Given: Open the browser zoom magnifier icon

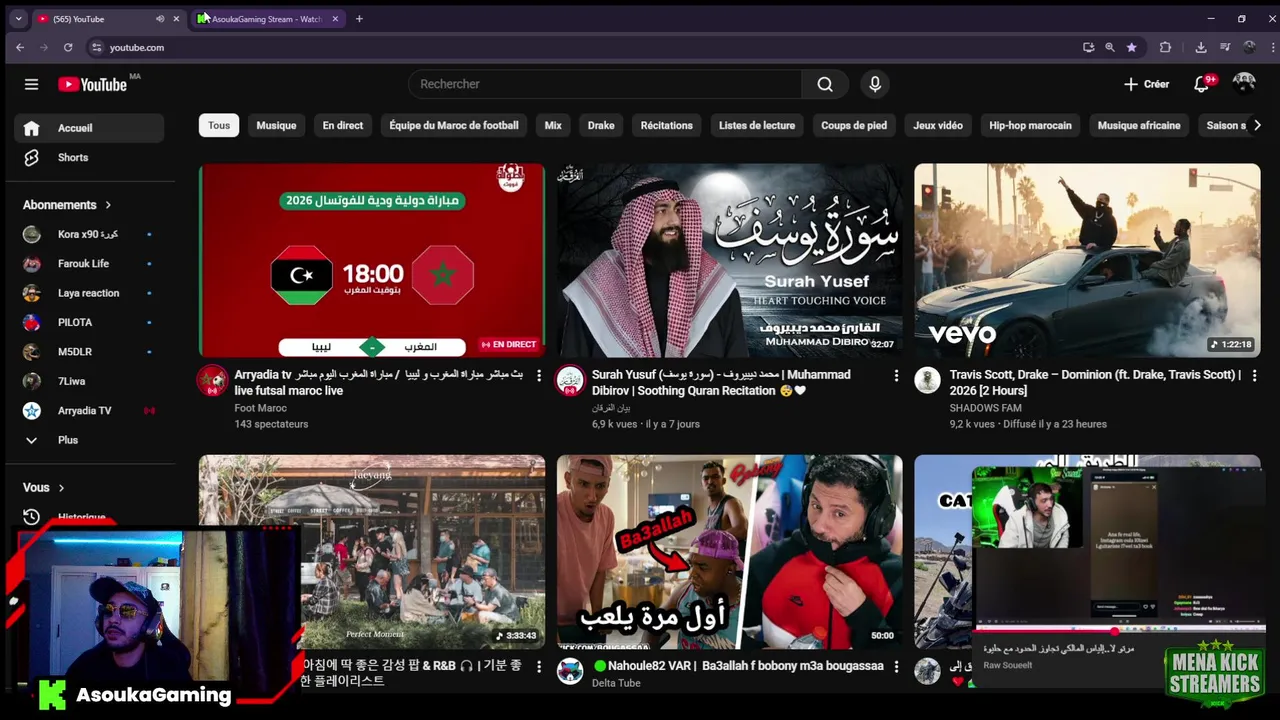Looking at the screenshot, I should (x=1109, y=47).
